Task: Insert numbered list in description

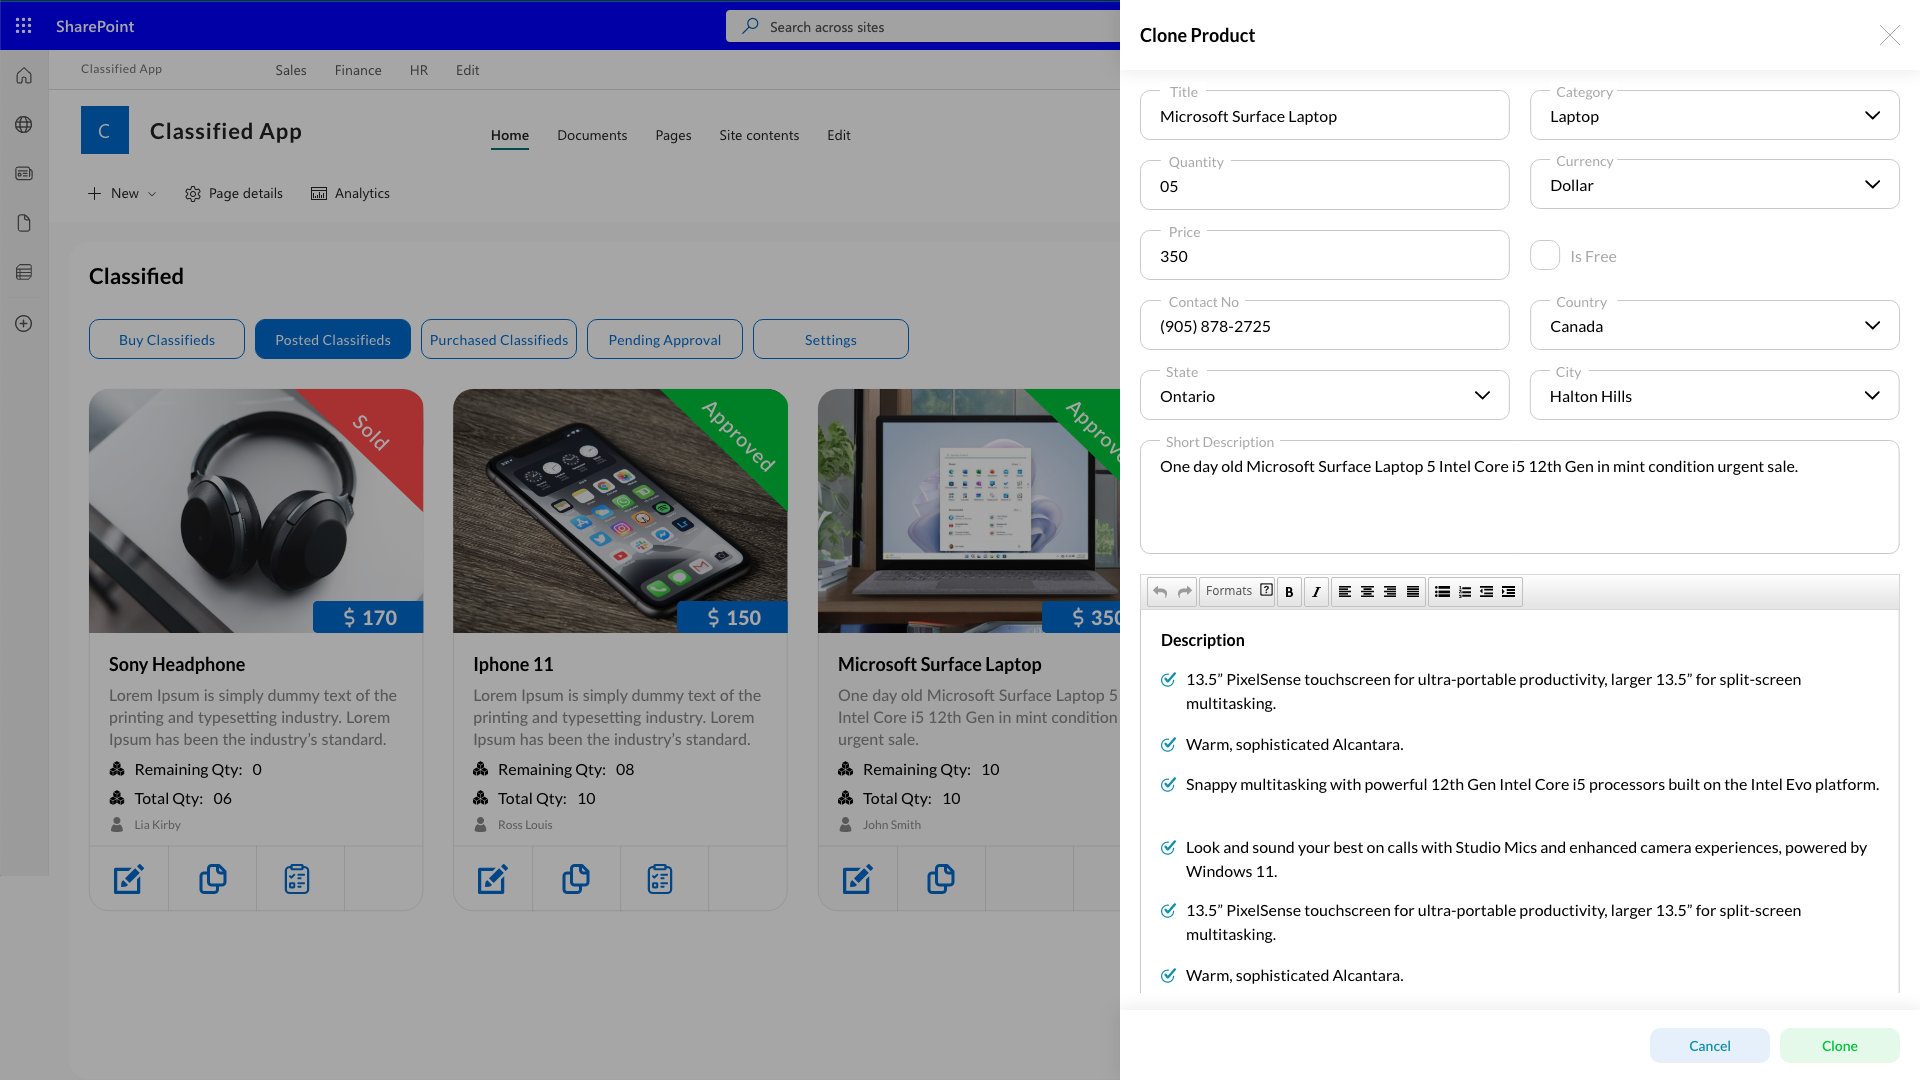Action: (1465, 592)
